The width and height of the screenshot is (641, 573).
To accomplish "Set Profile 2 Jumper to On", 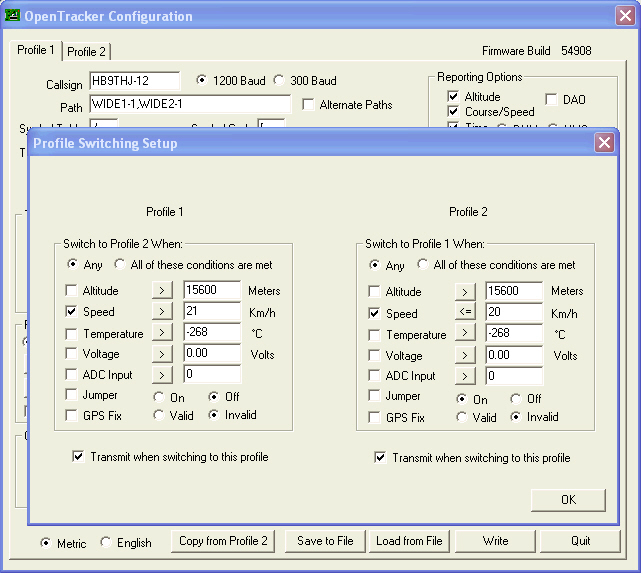I will tap(472, 399).
